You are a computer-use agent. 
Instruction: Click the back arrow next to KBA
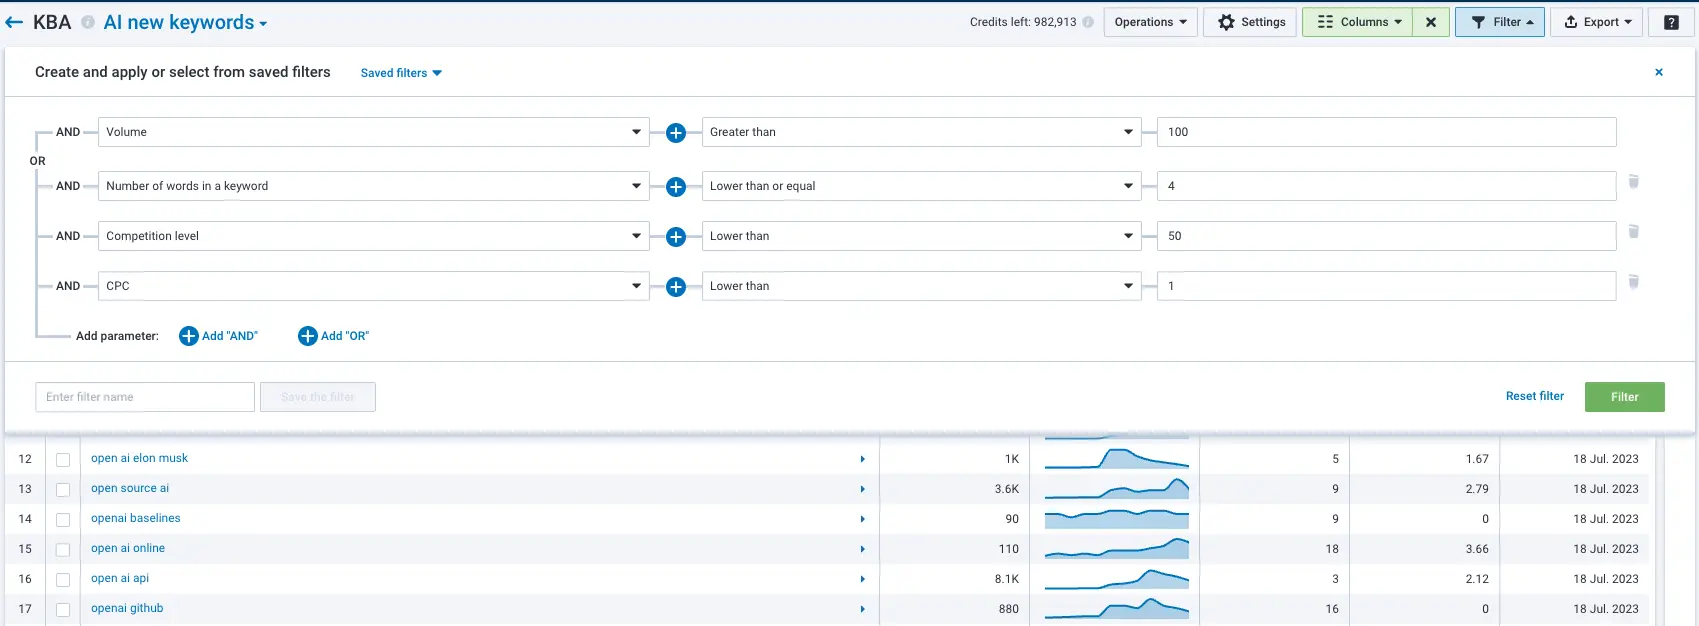14,22
